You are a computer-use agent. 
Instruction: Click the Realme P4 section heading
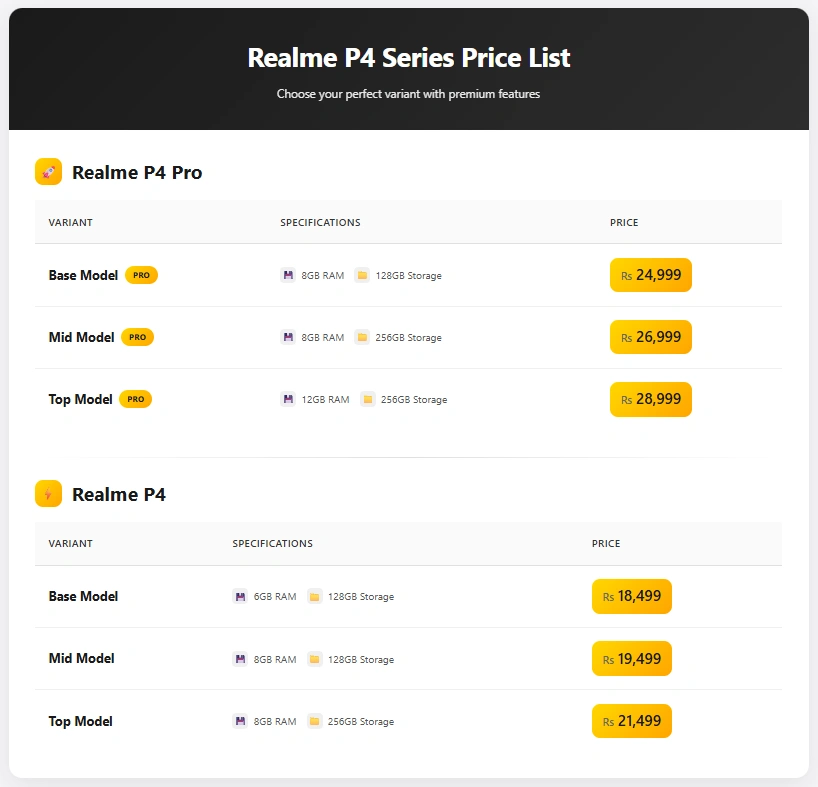[119, 494]
